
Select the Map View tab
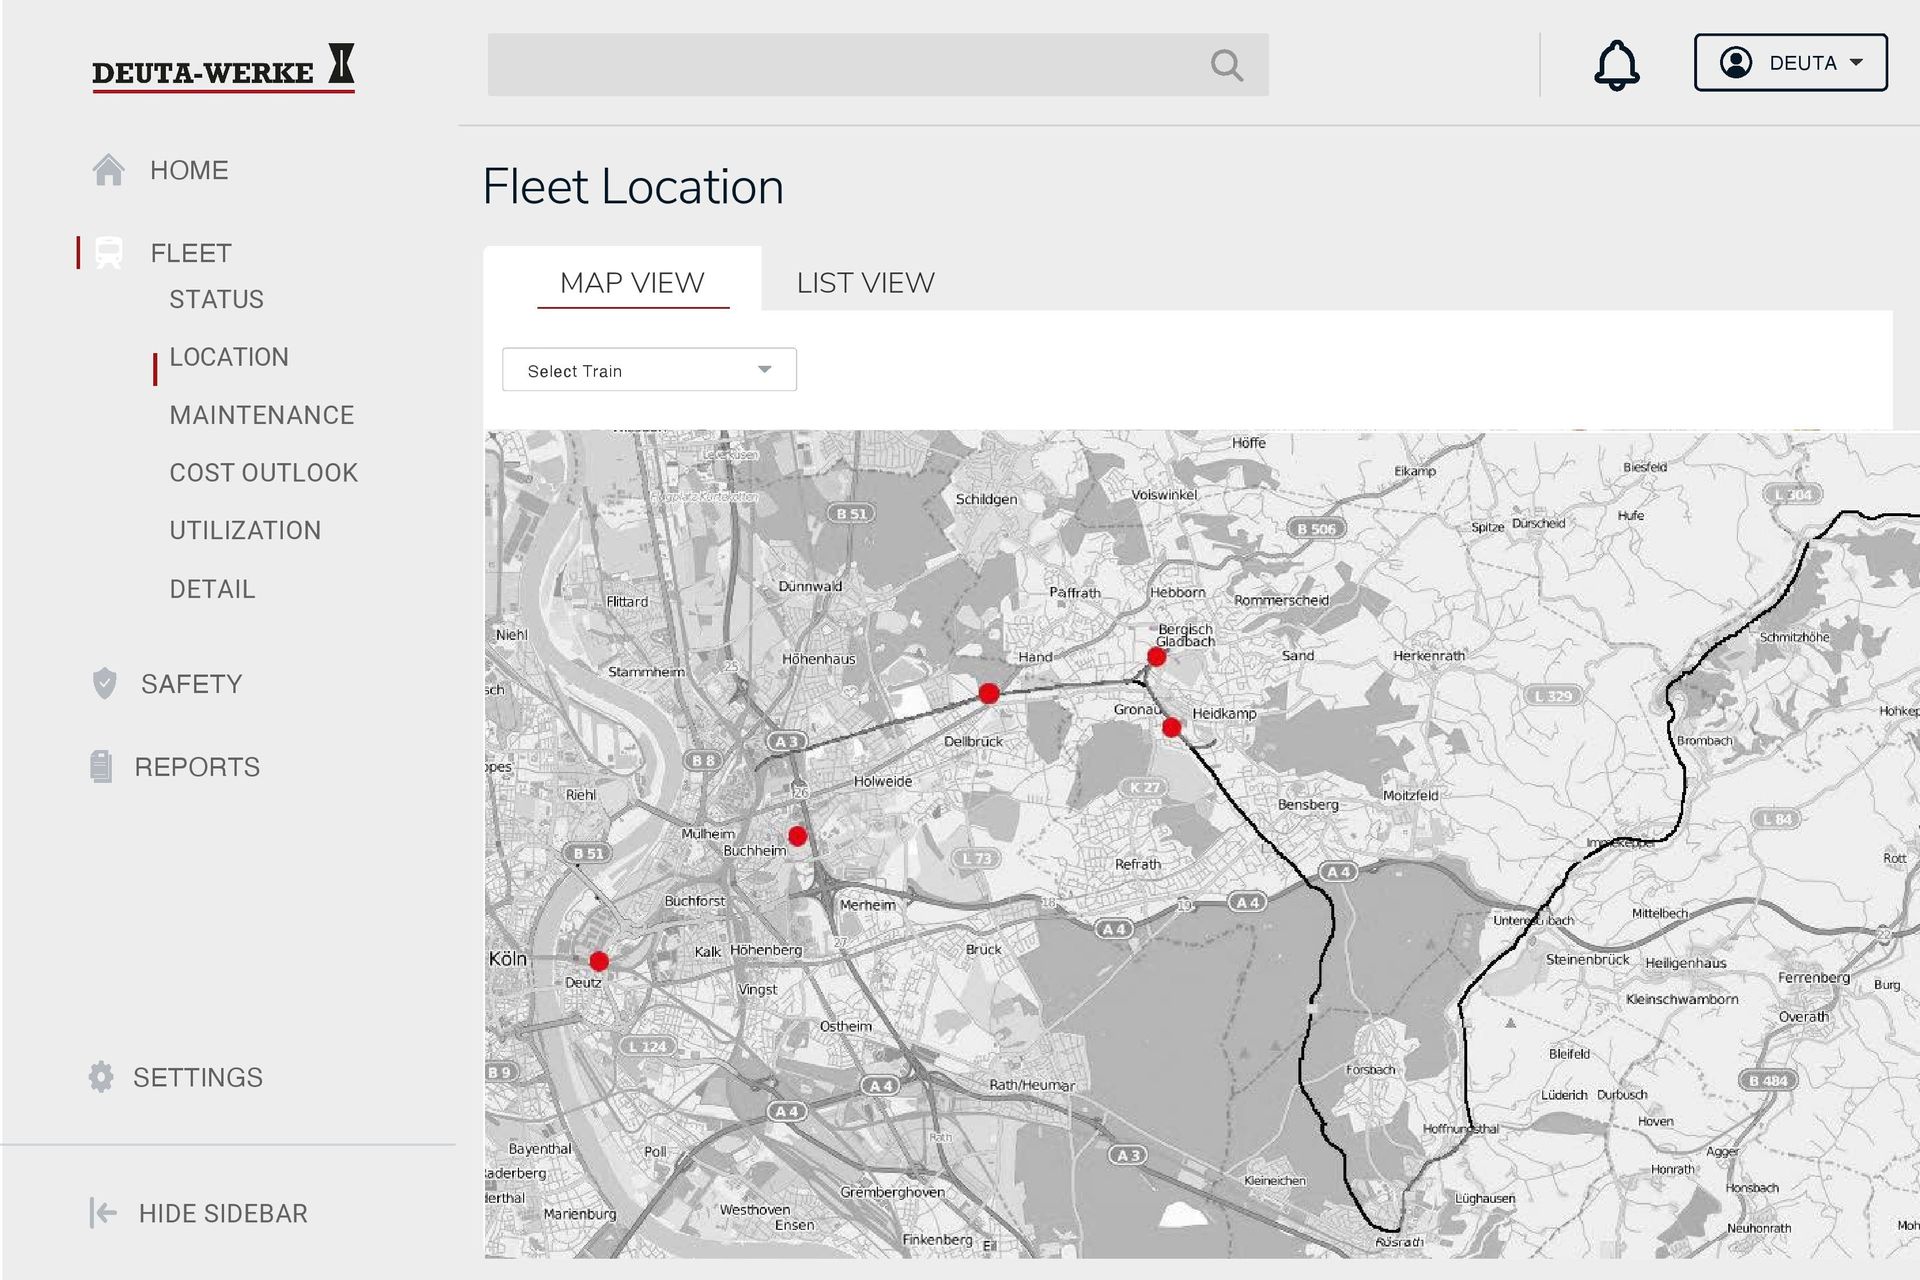click(x=632, y=283)
